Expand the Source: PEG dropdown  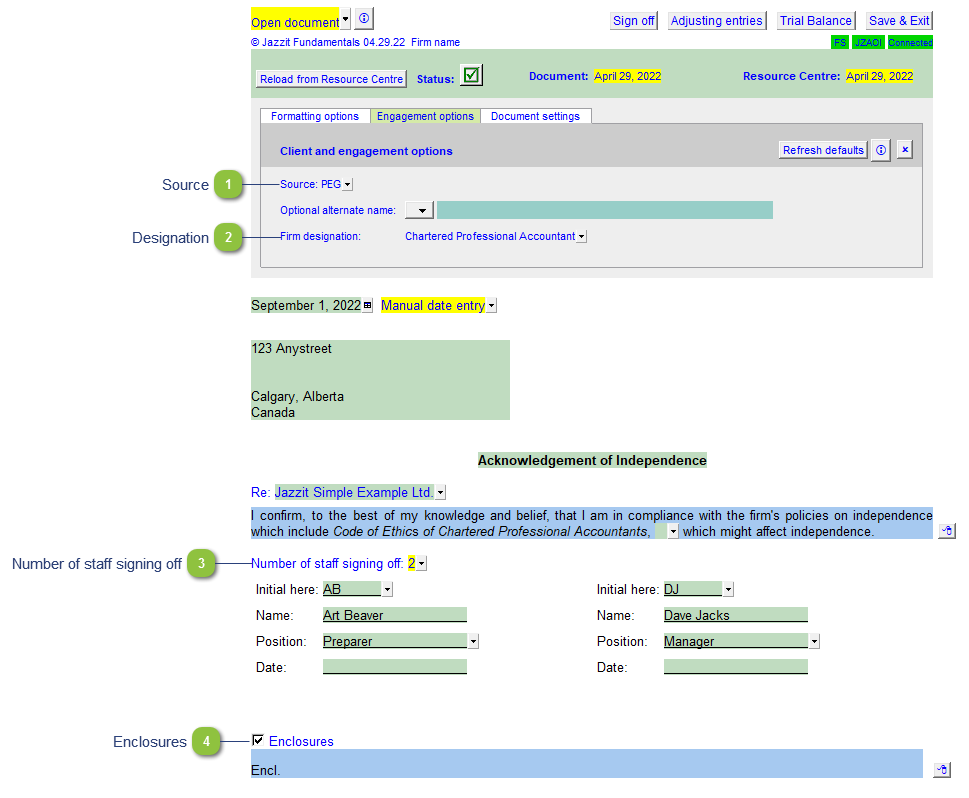[347, 185]
